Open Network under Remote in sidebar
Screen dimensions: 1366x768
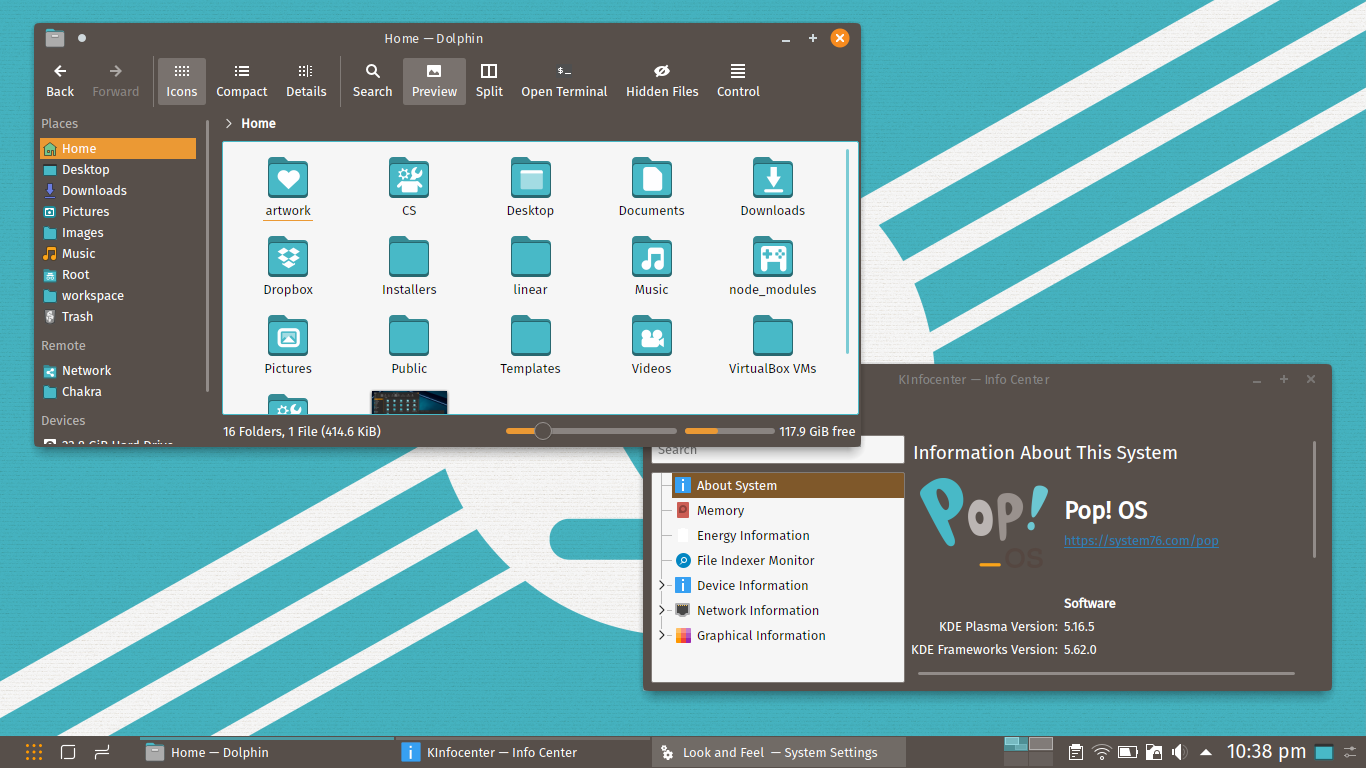tap(118, 371)
